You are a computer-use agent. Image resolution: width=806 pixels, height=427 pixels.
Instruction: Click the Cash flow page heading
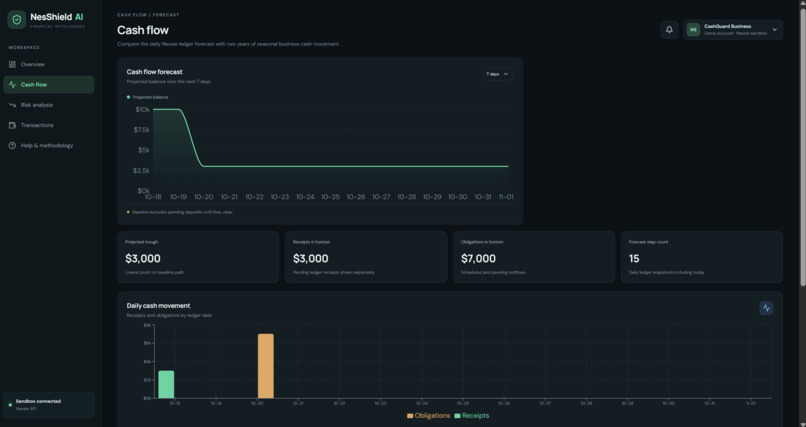(143, 30)
